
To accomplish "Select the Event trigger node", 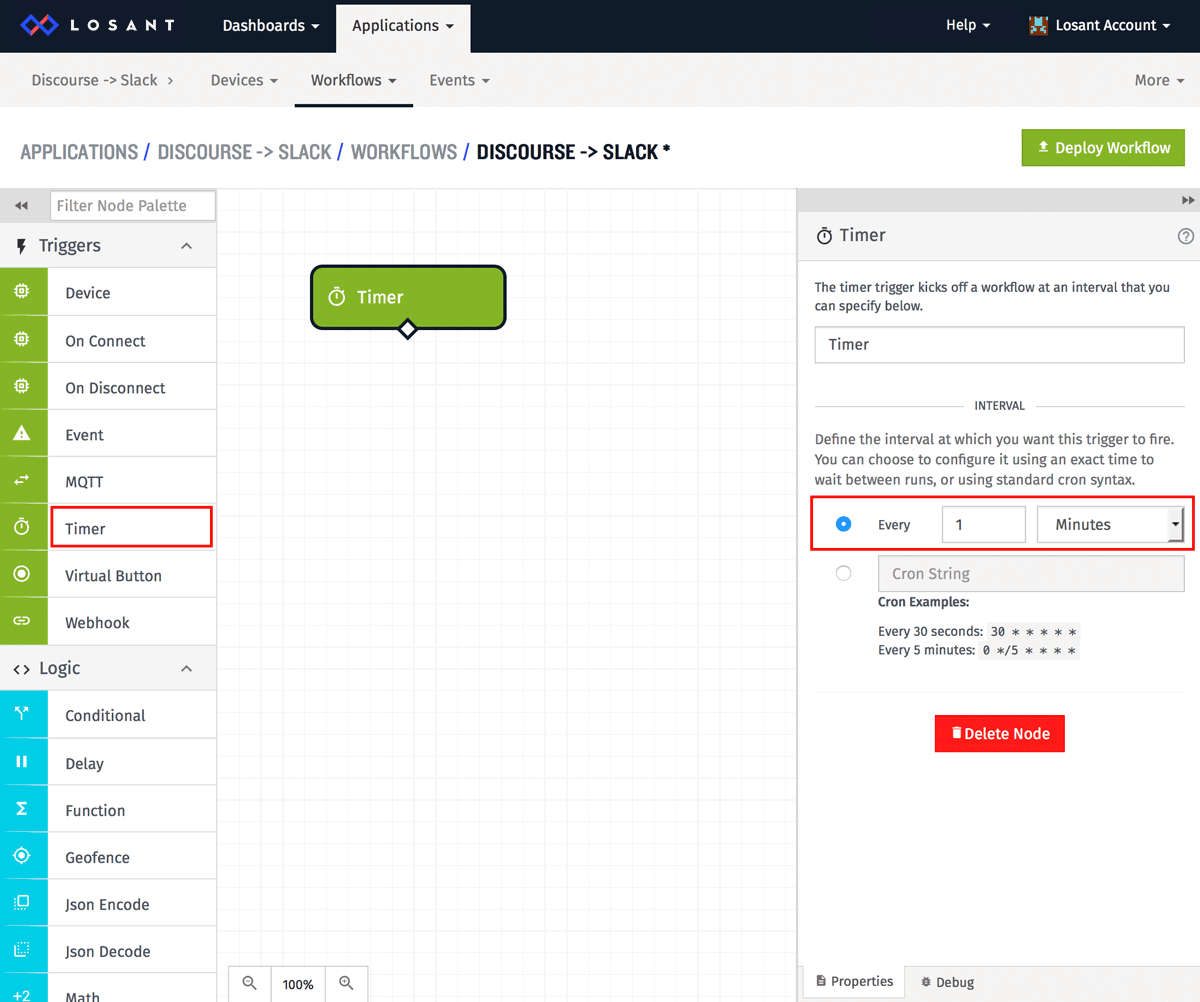I will (x=108, y=434).
